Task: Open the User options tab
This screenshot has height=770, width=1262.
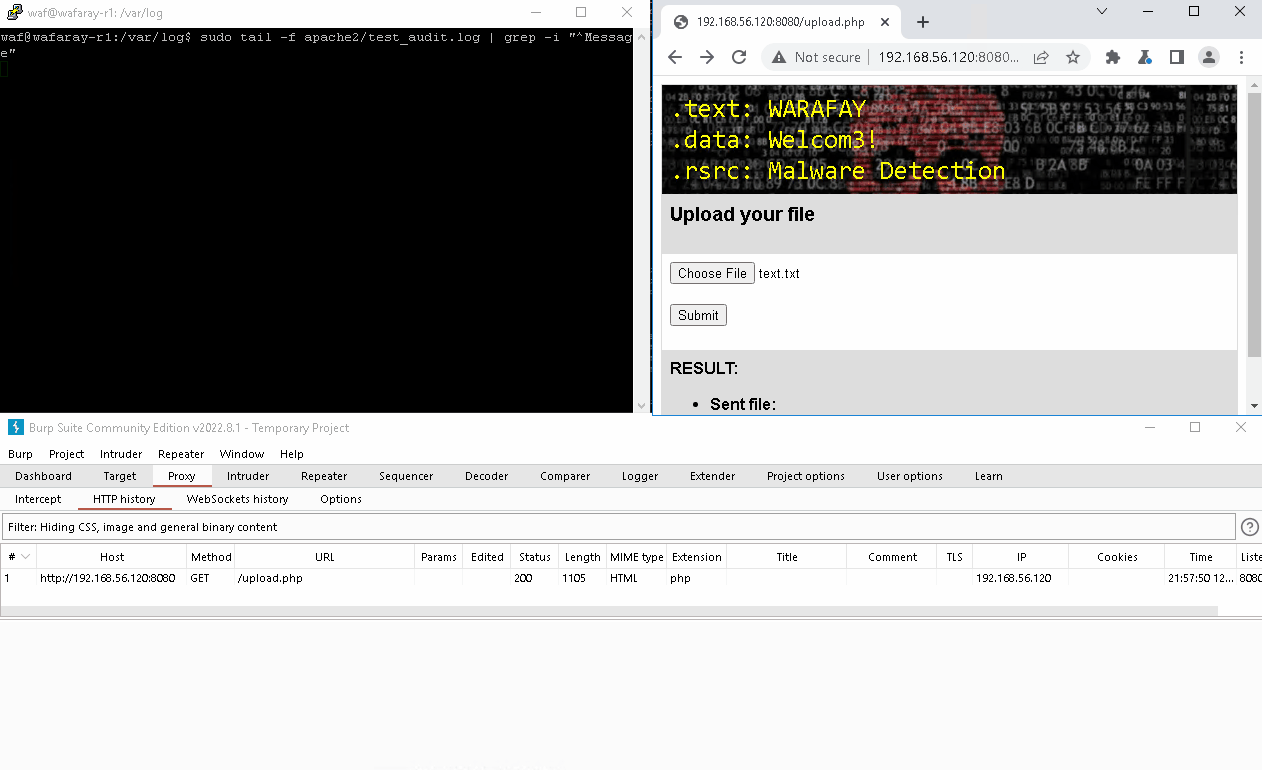Action: [x=910, y=476]
